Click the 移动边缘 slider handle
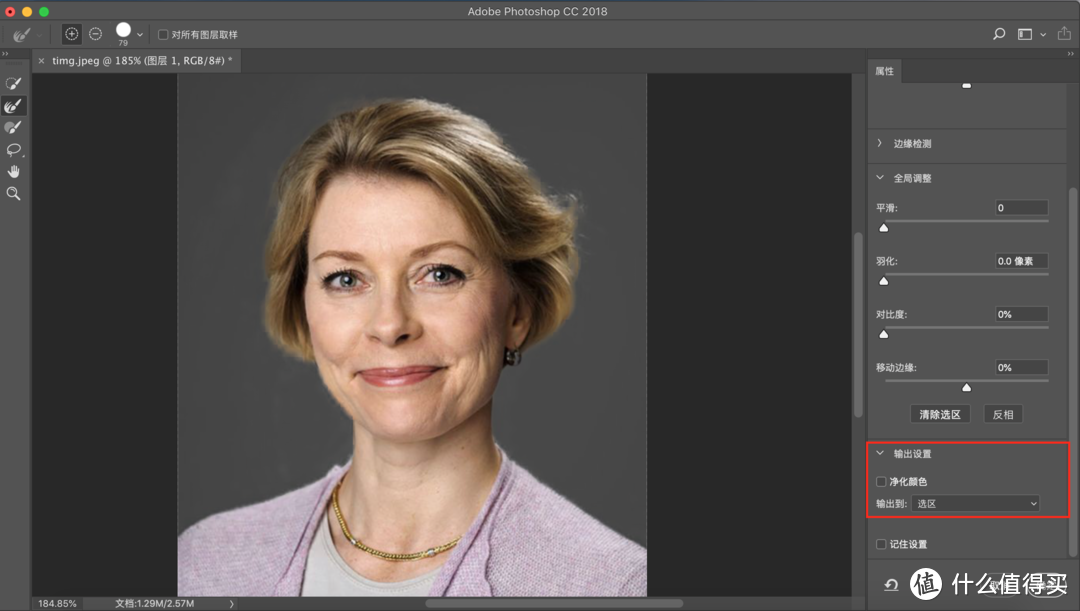Screen dimensions: 1080x611 (966, 387)
